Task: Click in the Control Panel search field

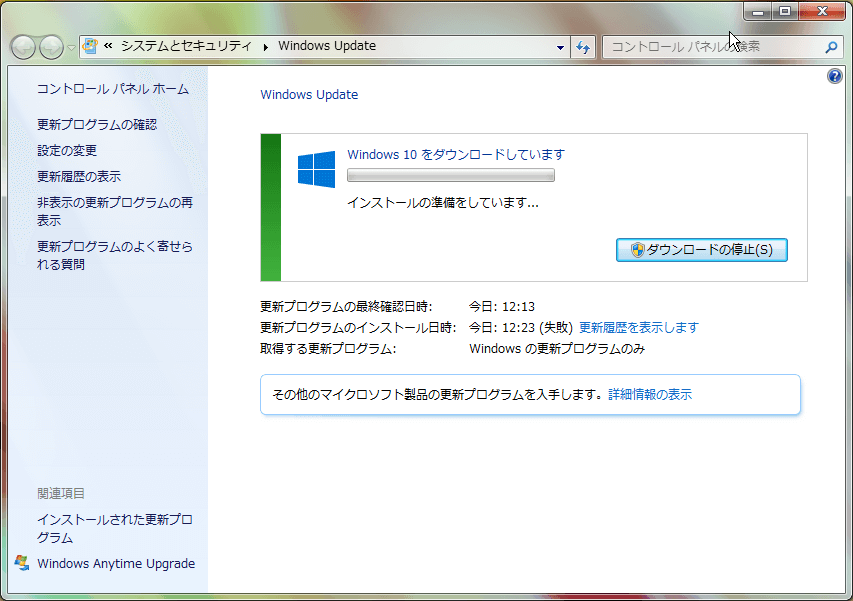Action: (710, 47)
